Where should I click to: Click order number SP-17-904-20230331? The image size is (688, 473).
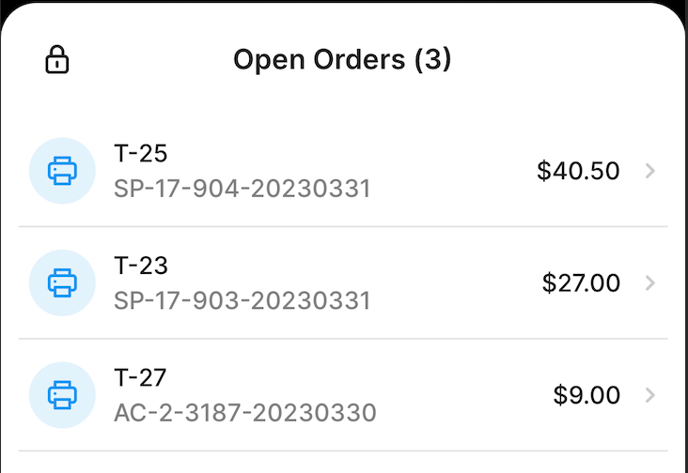[242, 188]
